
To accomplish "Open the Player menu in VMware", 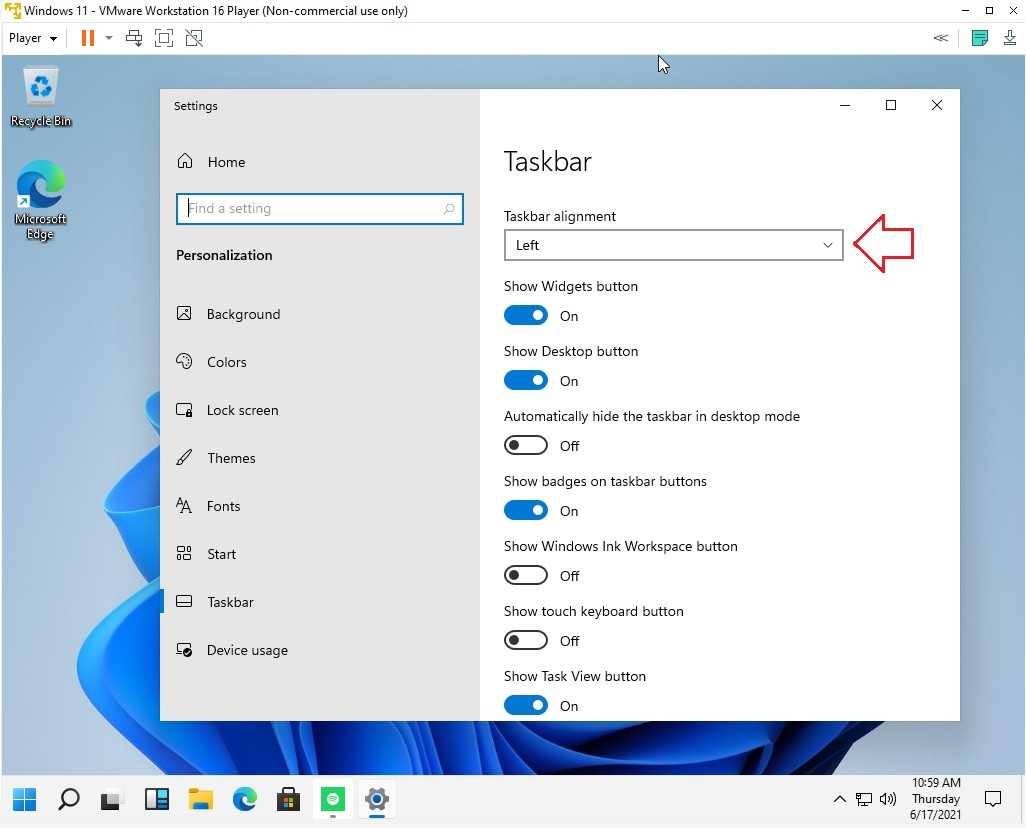I will (x=33, y=38).
